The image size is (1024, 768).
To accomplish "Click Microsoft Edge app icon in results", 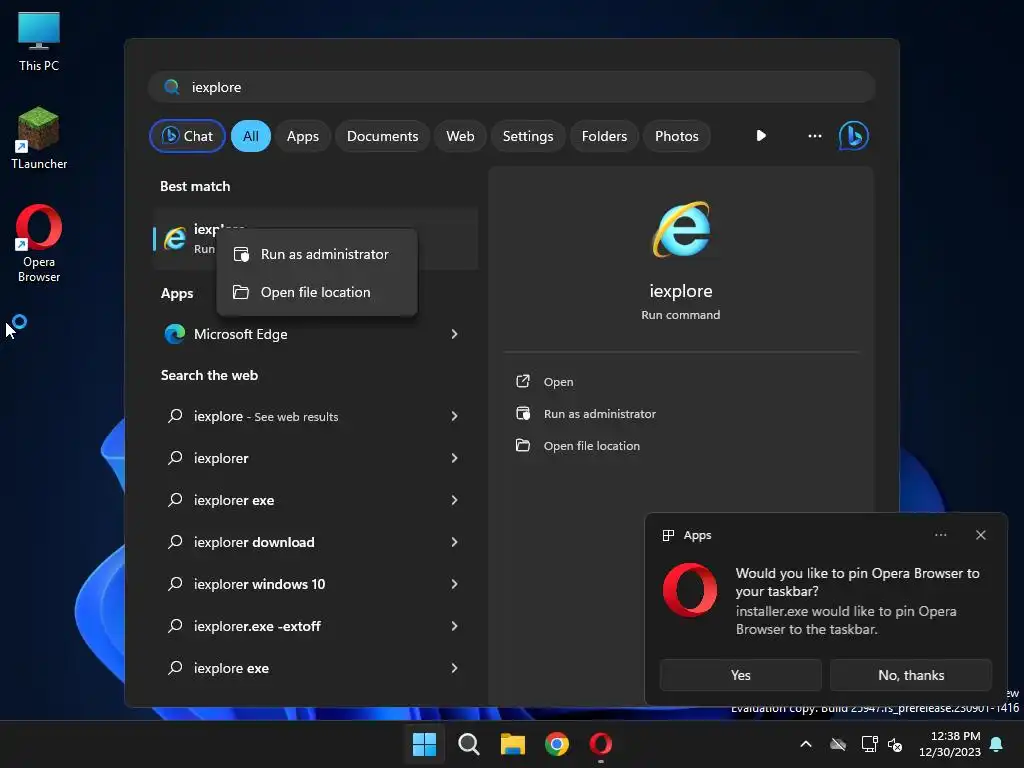I will [x=174, y=334].
